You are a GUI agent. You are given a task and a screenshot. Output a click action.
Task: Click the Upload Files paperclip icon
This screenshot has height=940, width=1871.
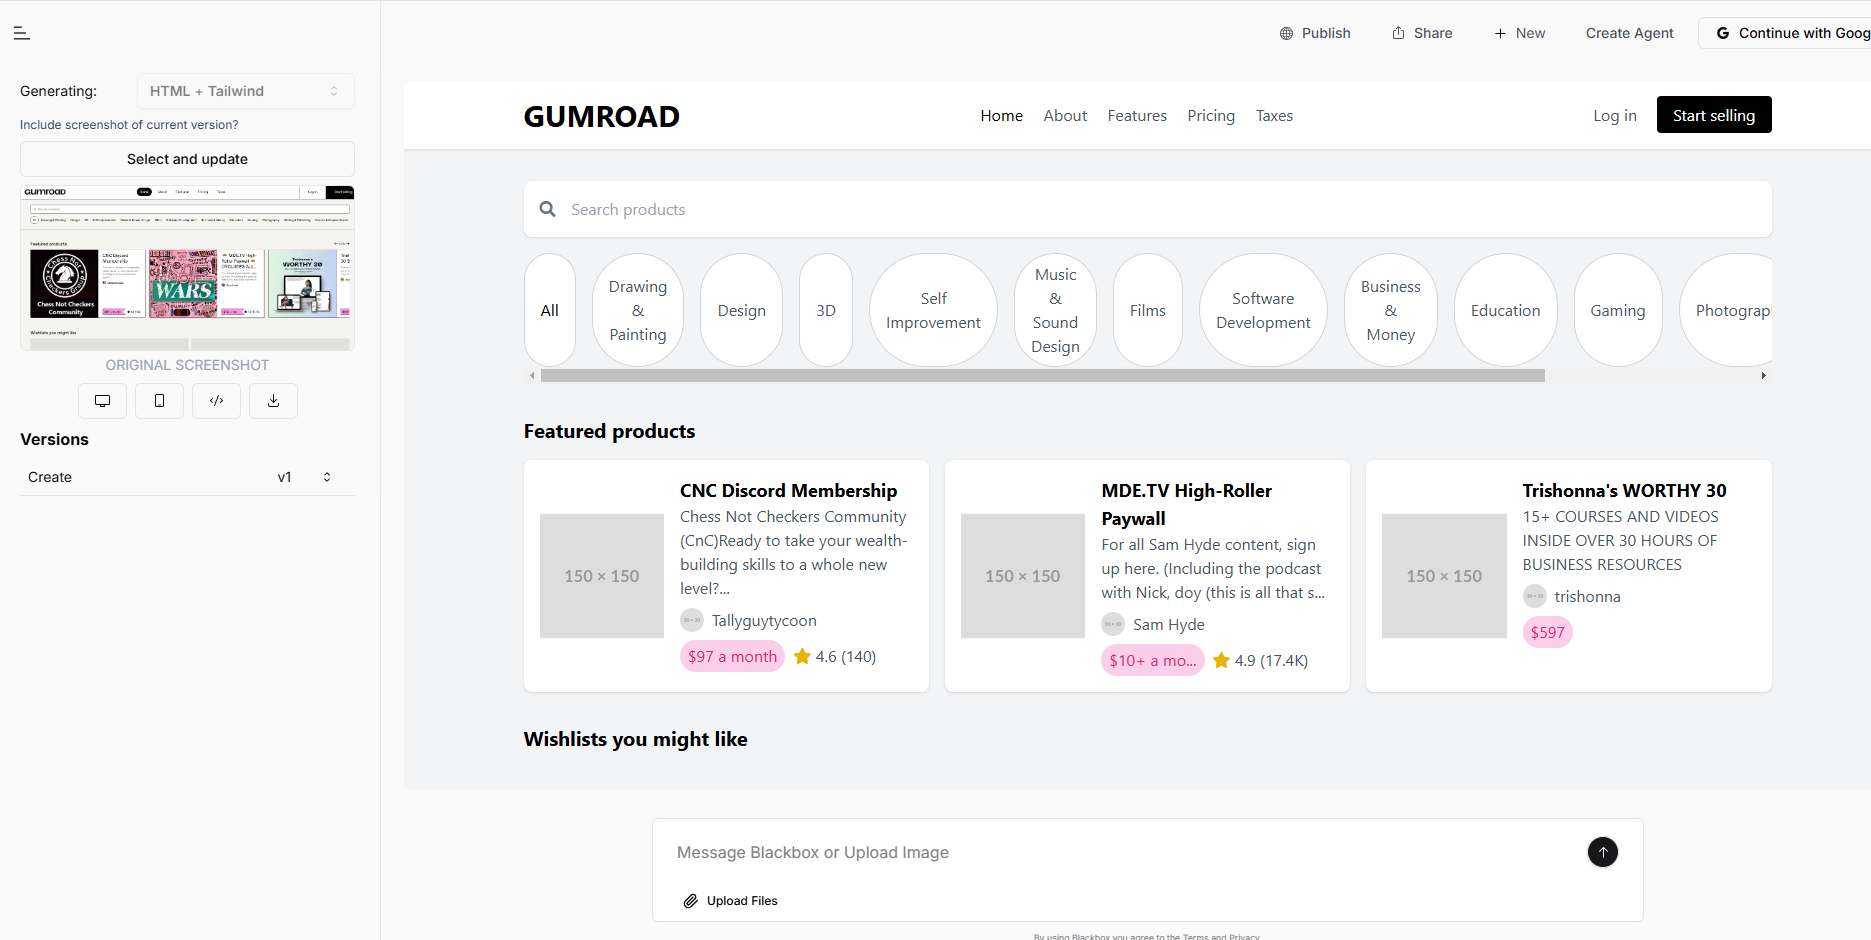690,901
